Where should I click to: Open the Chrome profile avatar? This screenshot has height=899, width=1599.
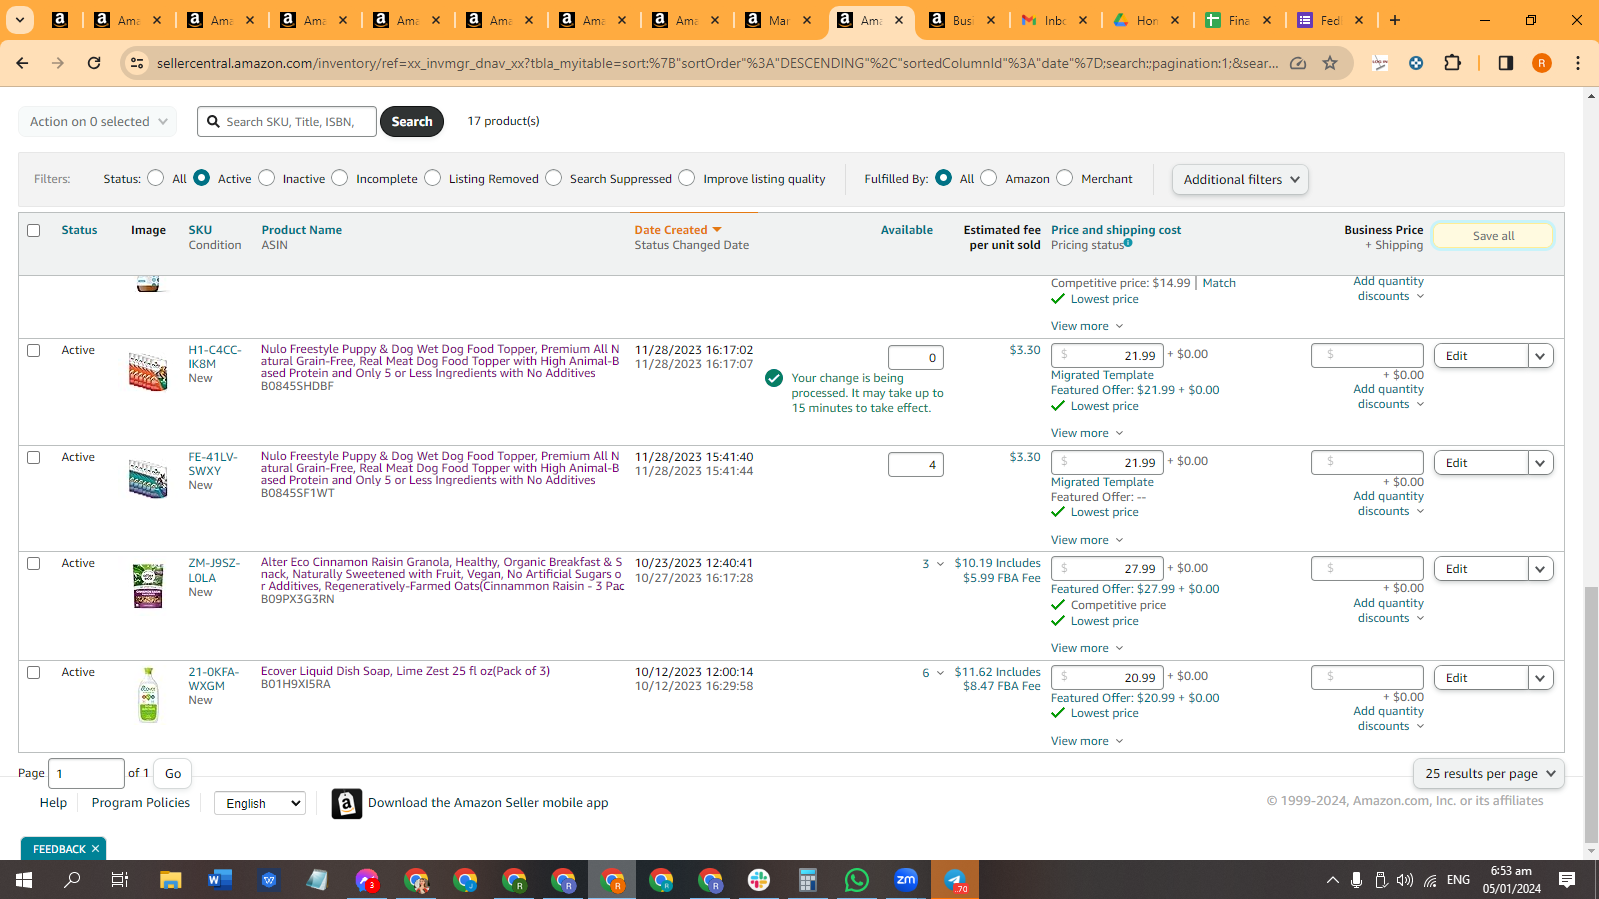coord(1542,63)
